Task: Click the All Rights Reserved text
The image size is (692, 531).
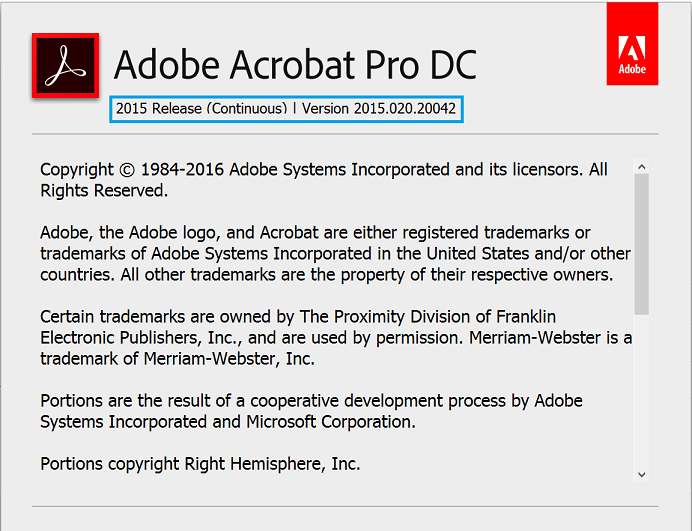Action: pos(104,191)
